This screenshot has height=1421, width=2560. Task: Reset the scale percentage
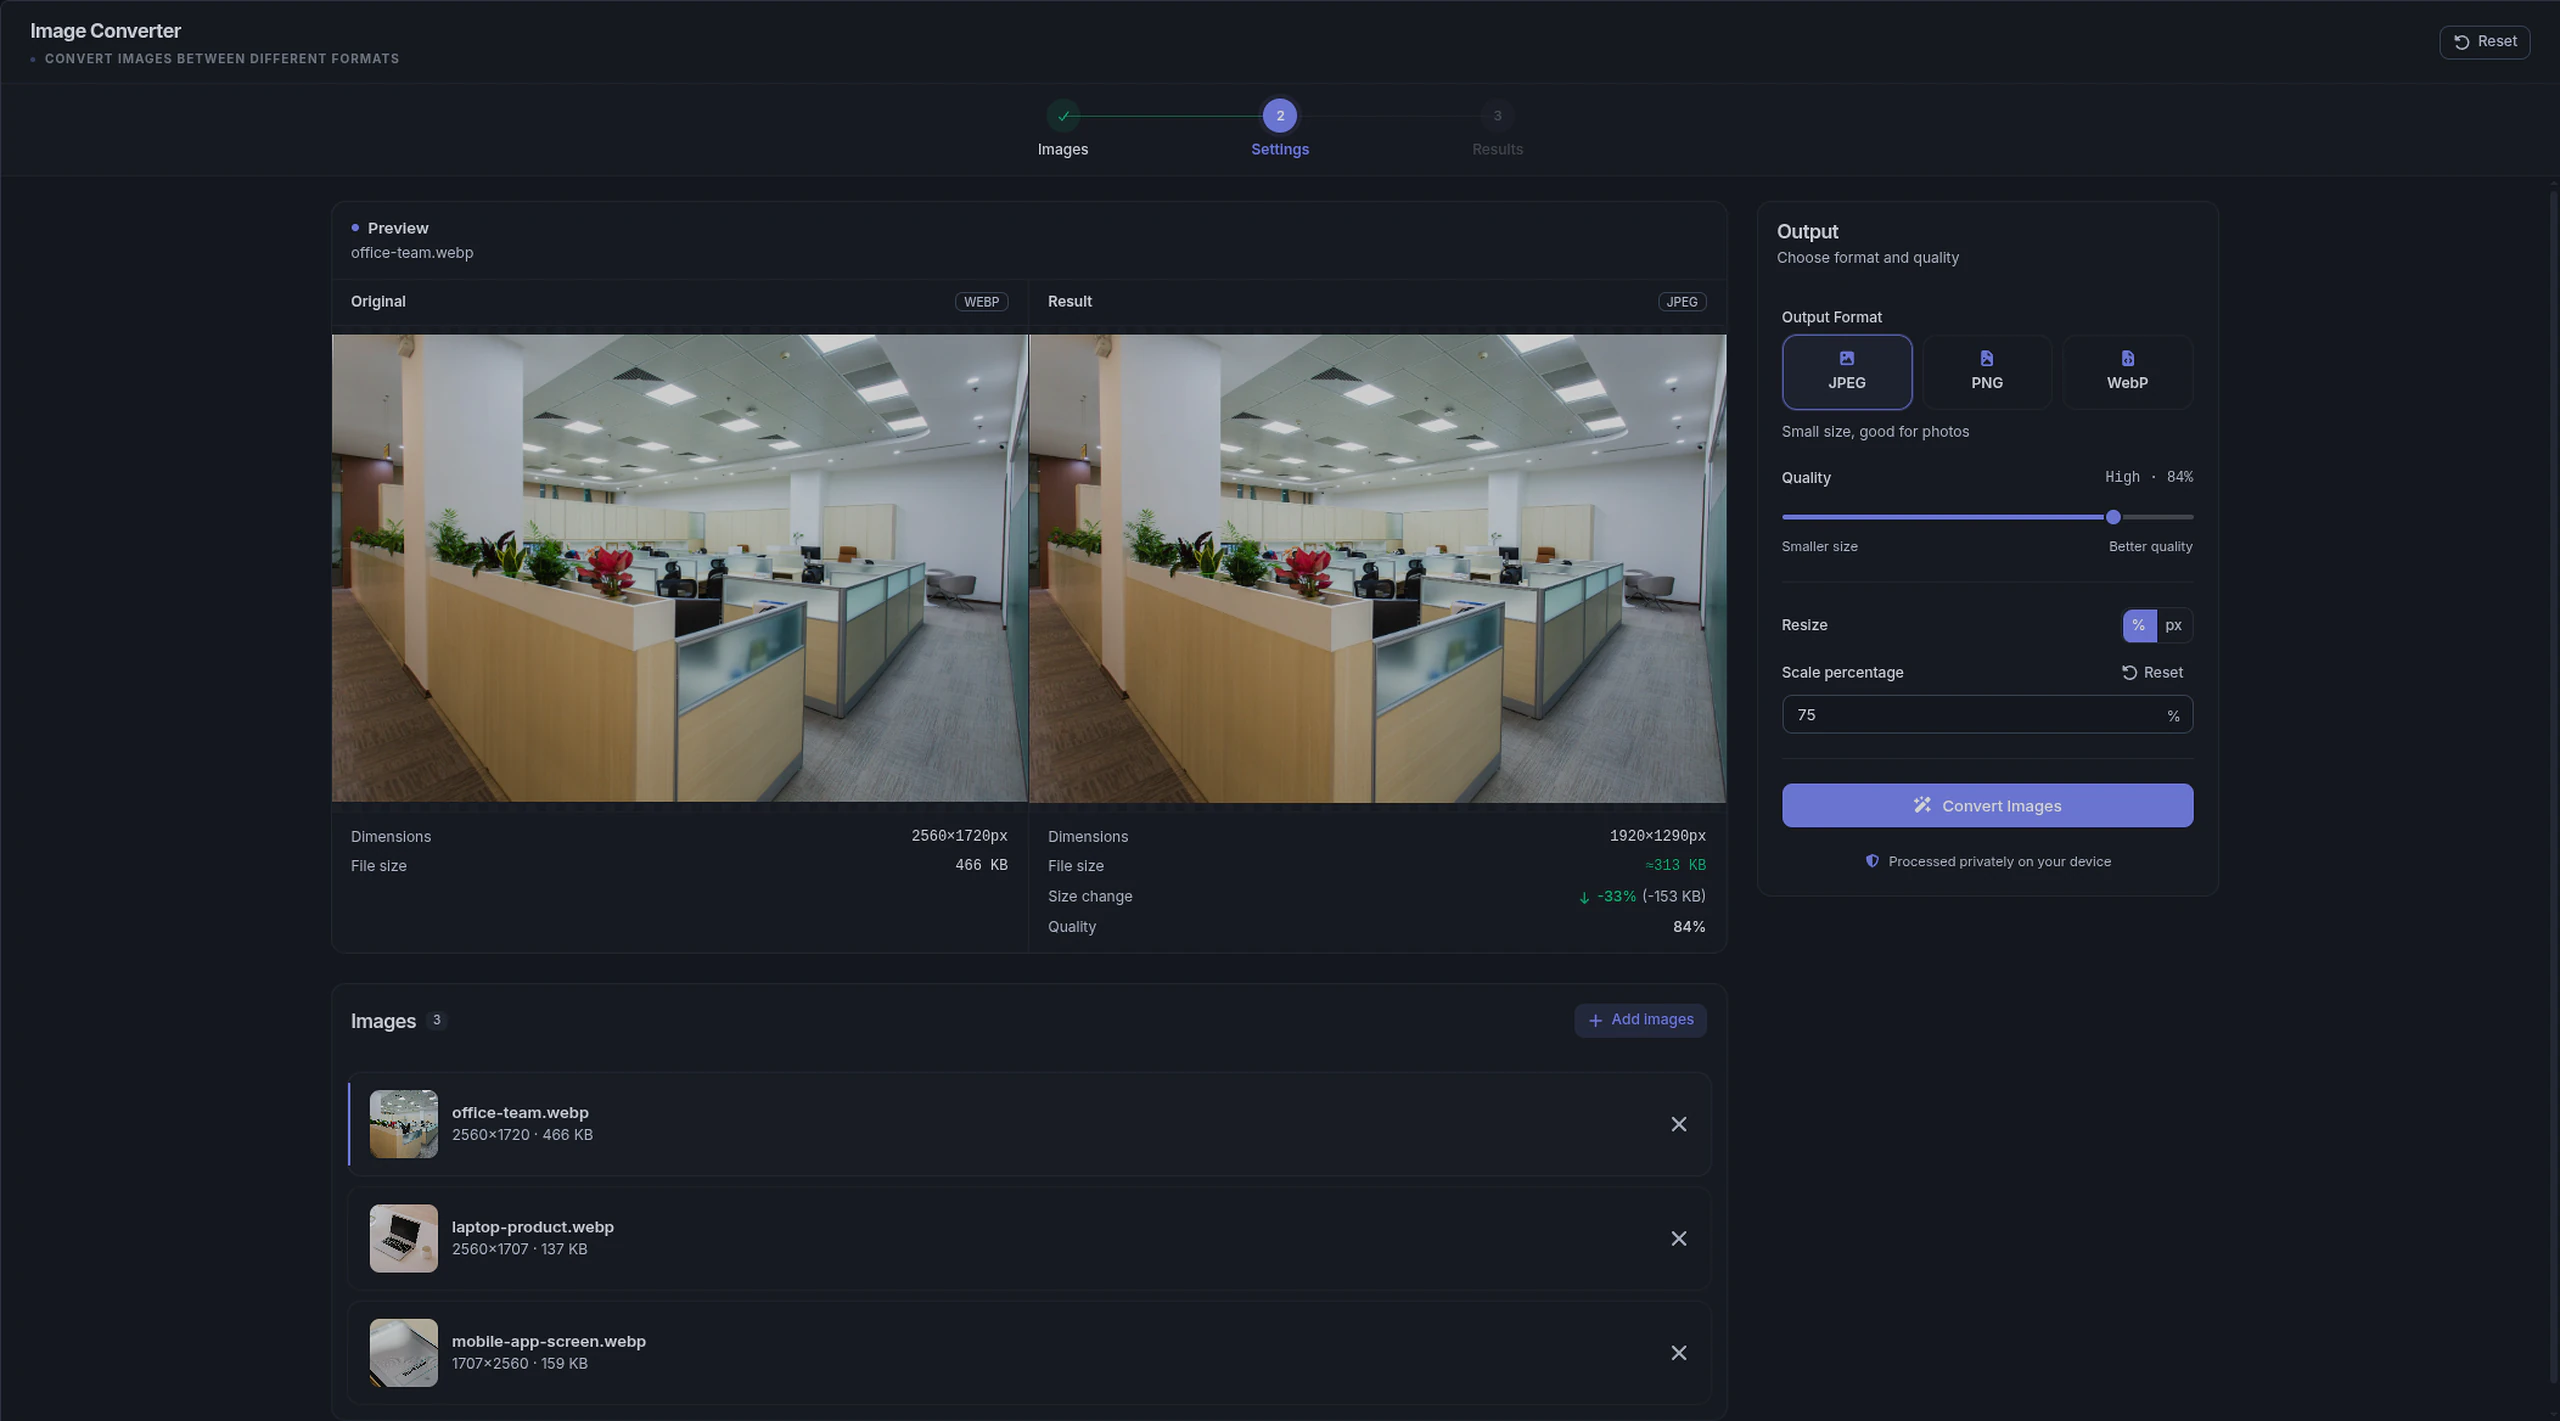click(x=2152, y=673)
